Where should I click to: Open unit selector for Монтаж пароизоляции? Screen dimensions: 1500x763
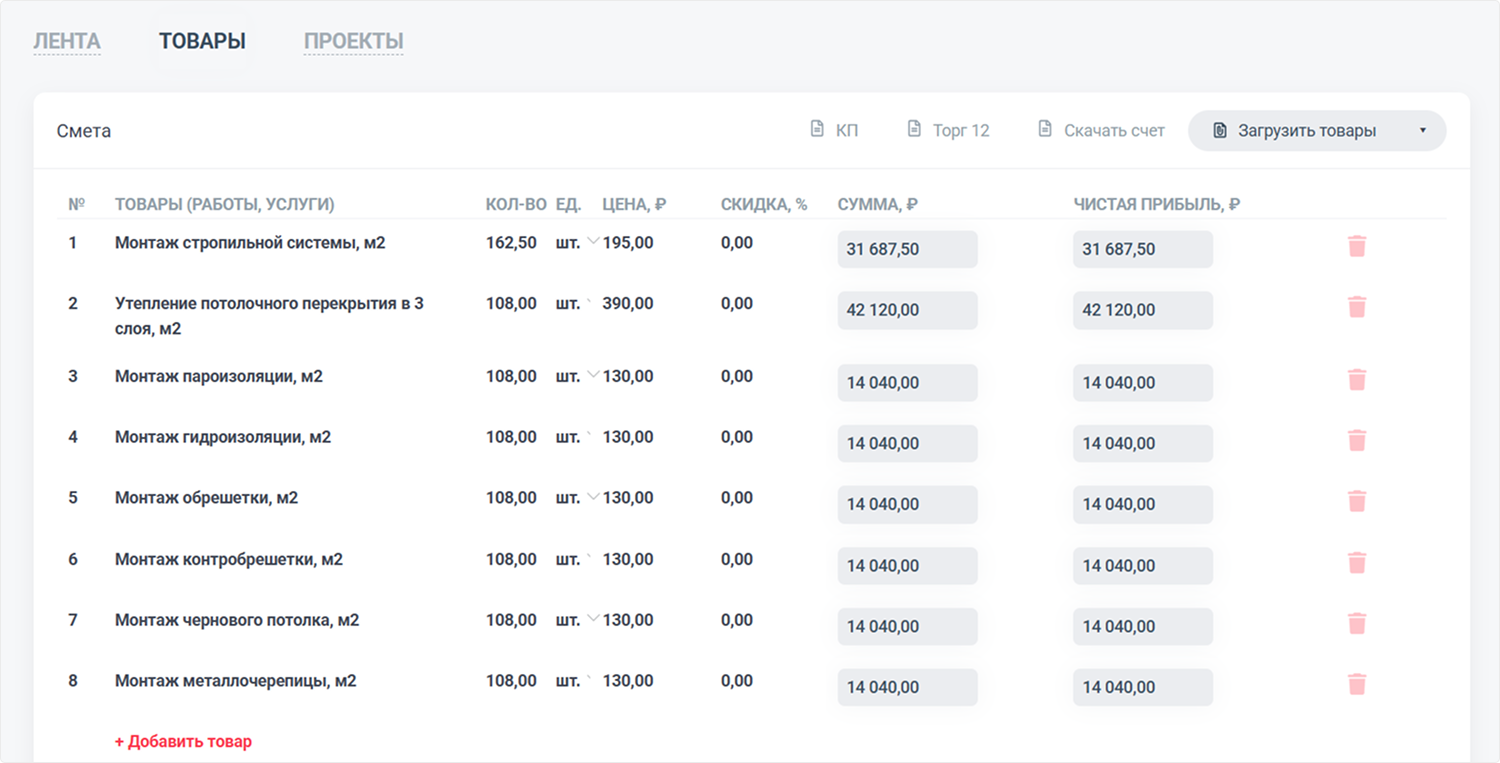point(592,376)
